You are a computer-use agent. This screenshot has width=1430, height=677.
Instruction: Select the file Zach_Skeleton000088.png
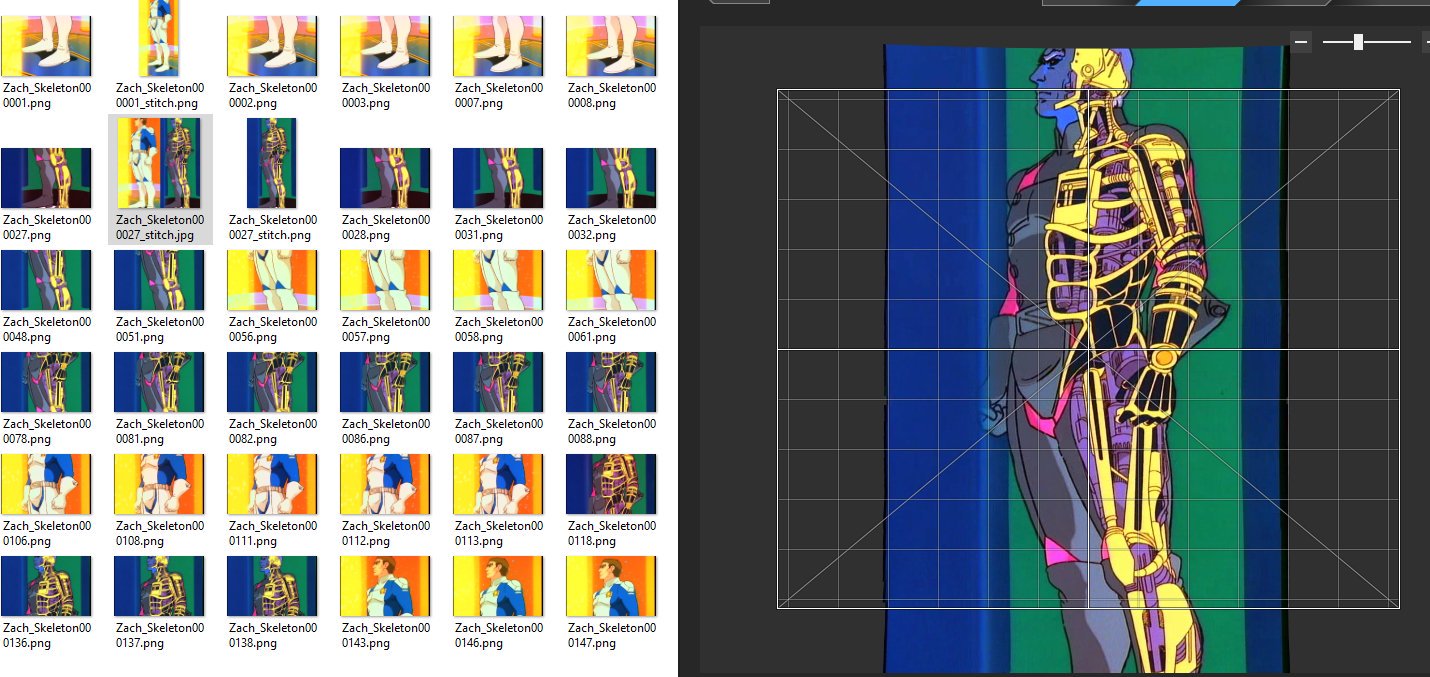[x=612, y=399]
